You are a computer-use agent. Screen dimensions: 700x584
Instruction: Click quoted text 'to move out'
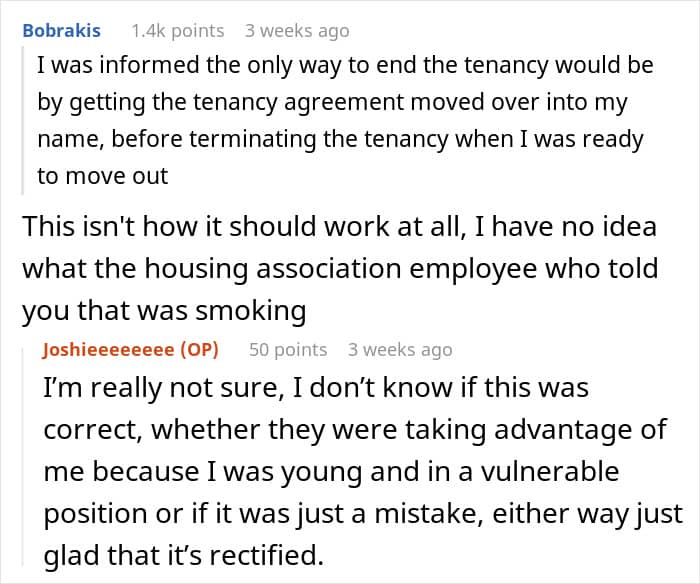[x=103, y=176]
